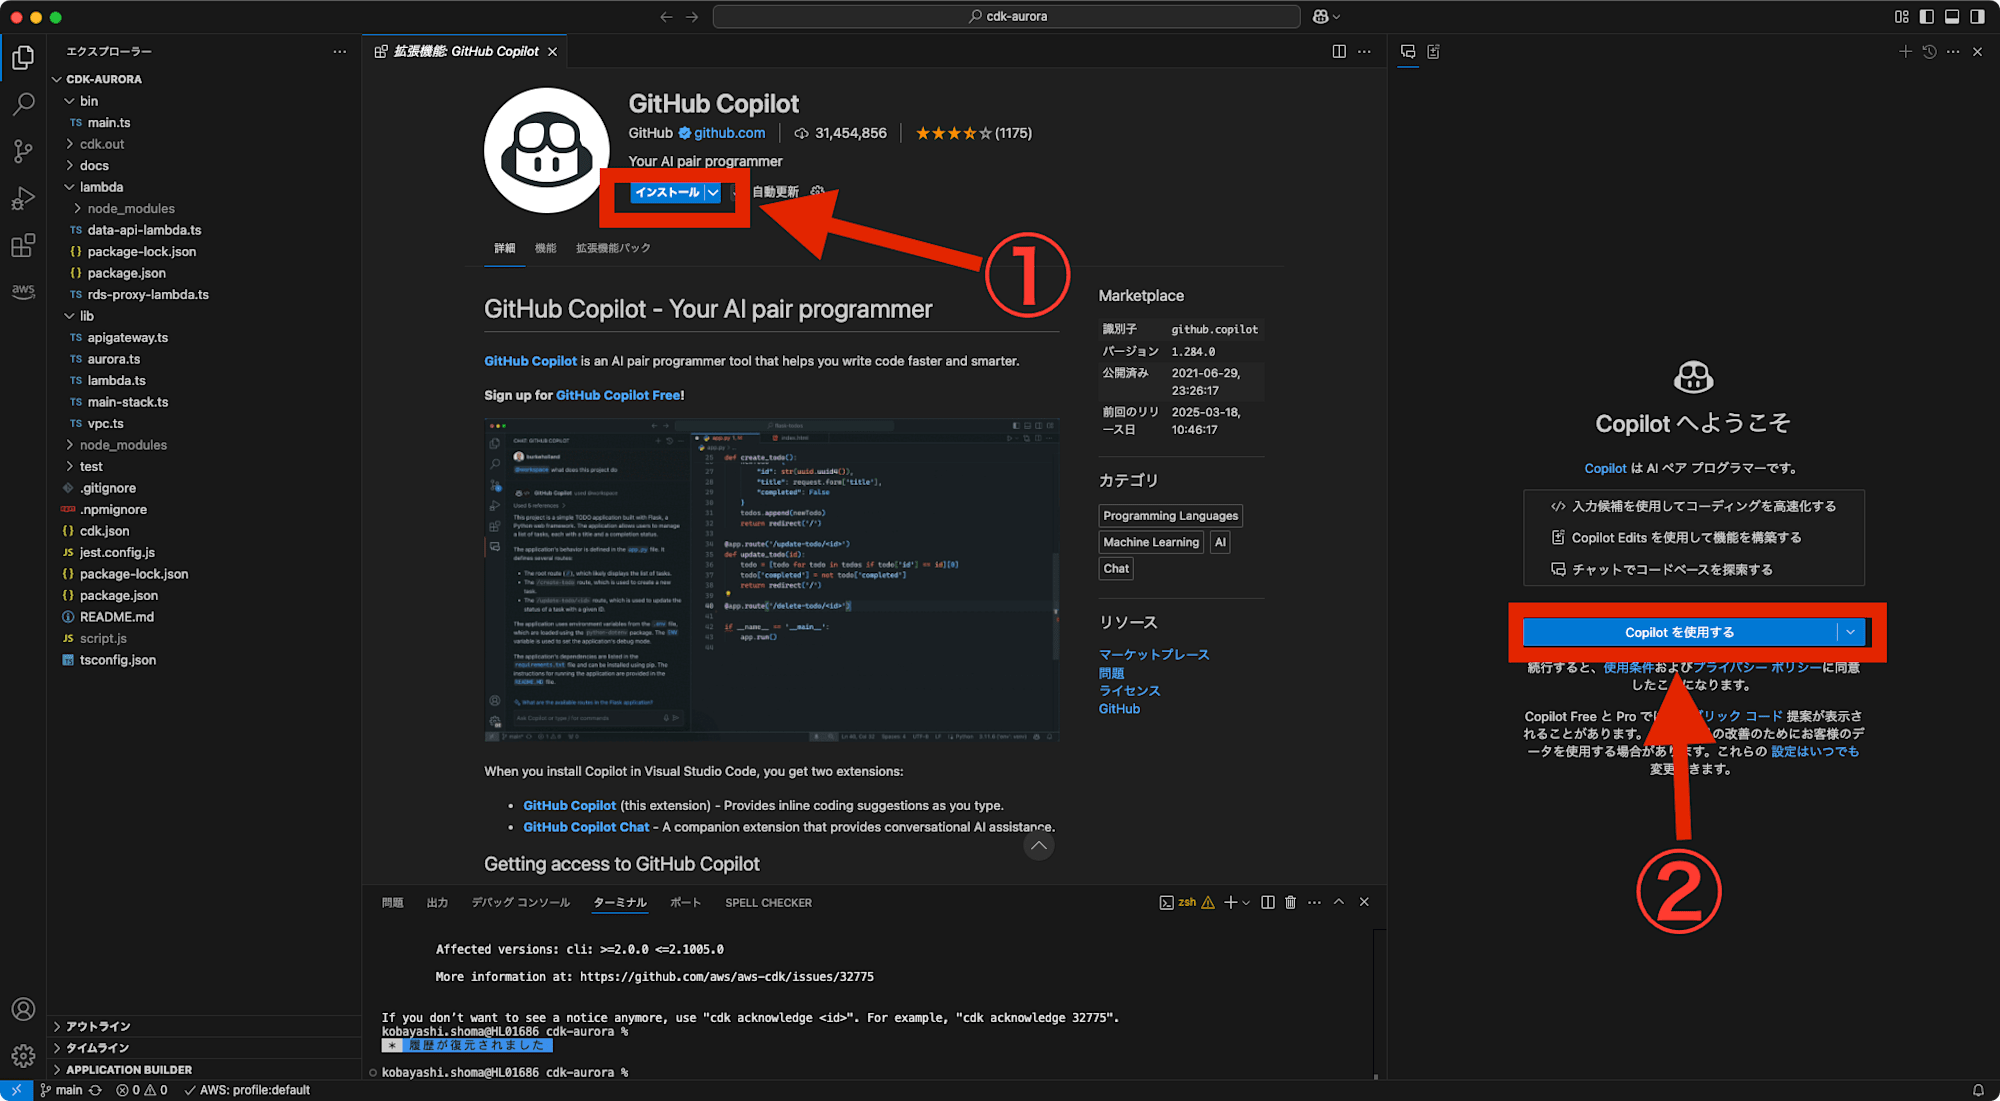Go back using title bar arrow
Viewport: 2000px width, 1101px height.
666,16
